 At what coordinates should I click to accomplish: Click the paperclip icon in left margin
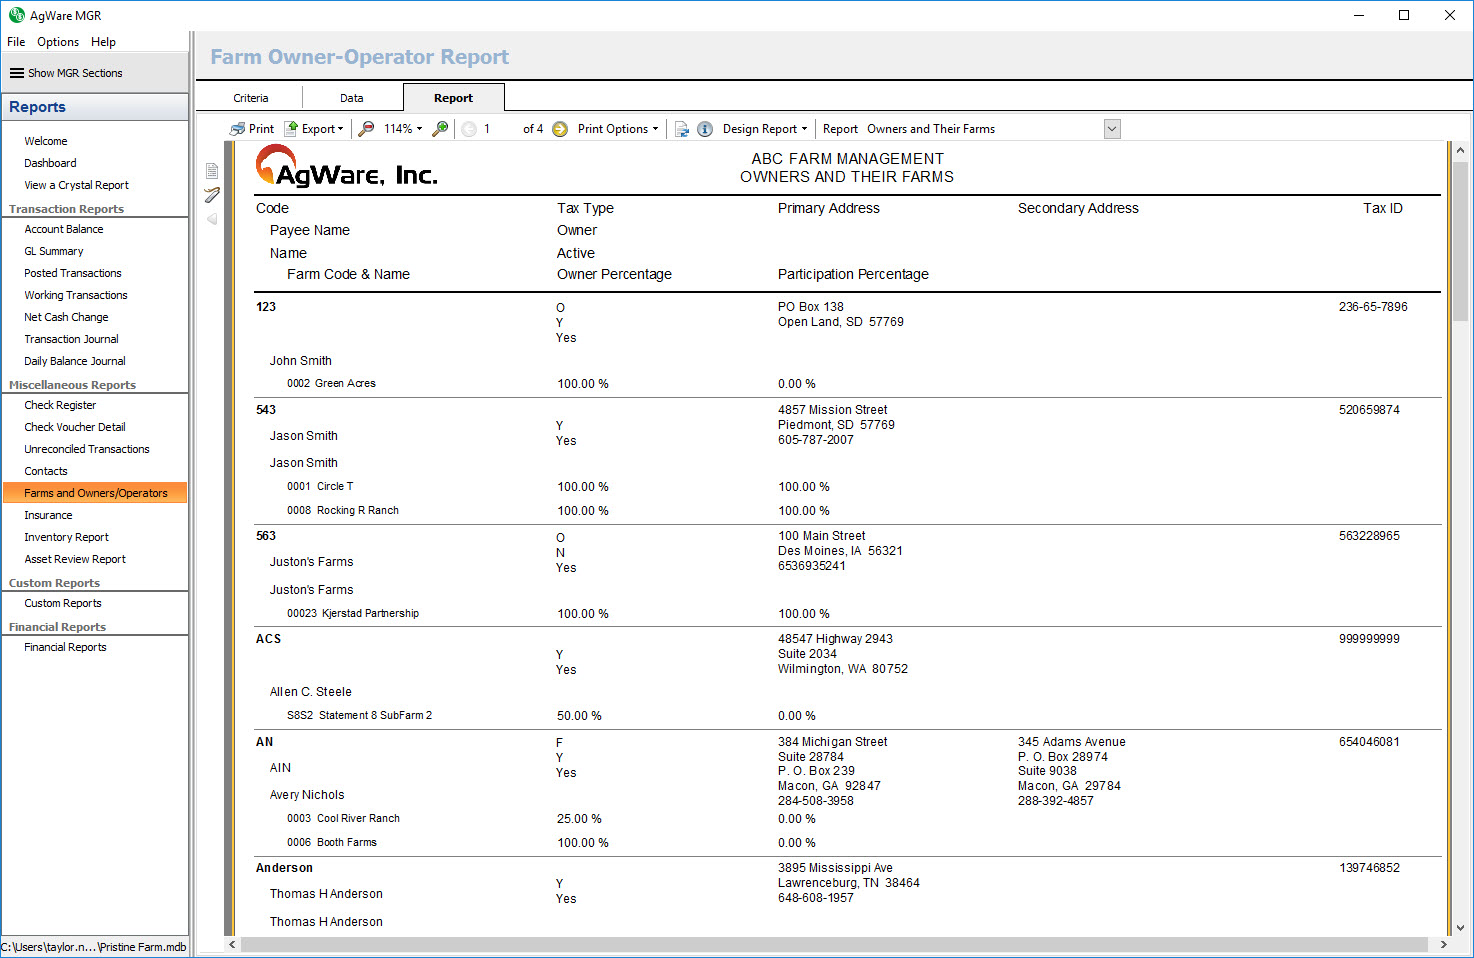[x=212, y=195]
